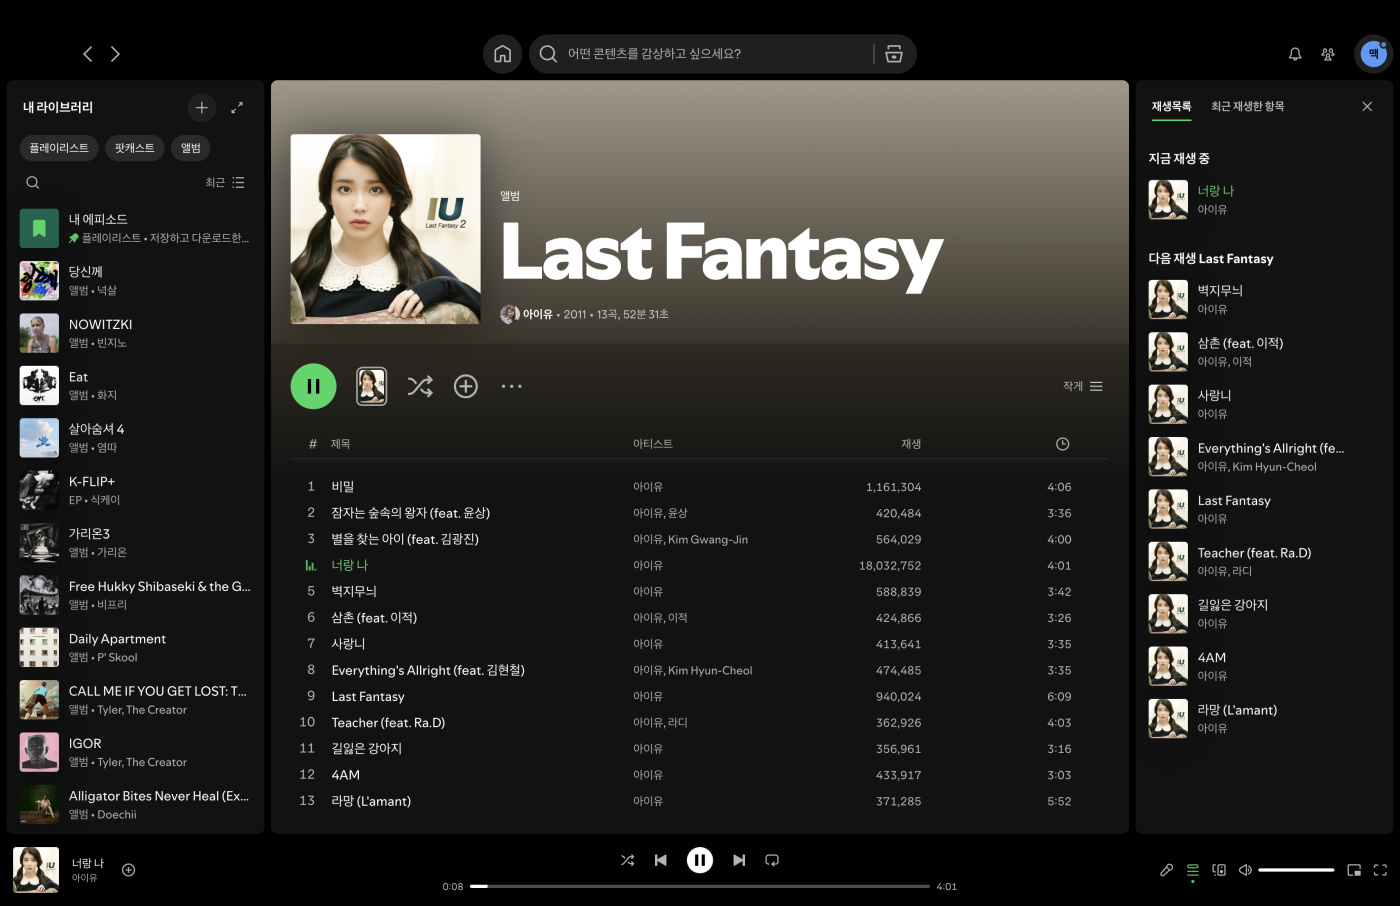Click the volume slider
Image resolution: width=1400 pixels, height=906 pixels.
[x=1295, y=870]
